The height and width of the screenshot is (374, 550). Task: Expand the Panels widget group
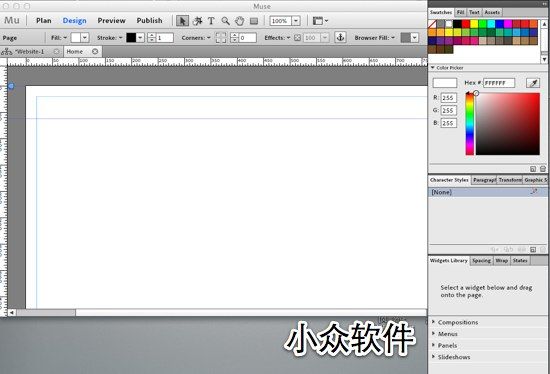(x=434, y=345)
